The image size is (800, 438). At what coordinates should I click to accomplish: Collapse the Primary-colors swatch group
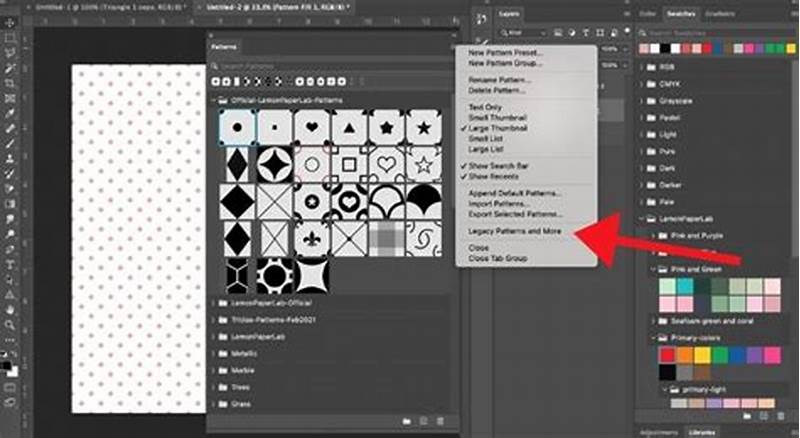point(653,338)
